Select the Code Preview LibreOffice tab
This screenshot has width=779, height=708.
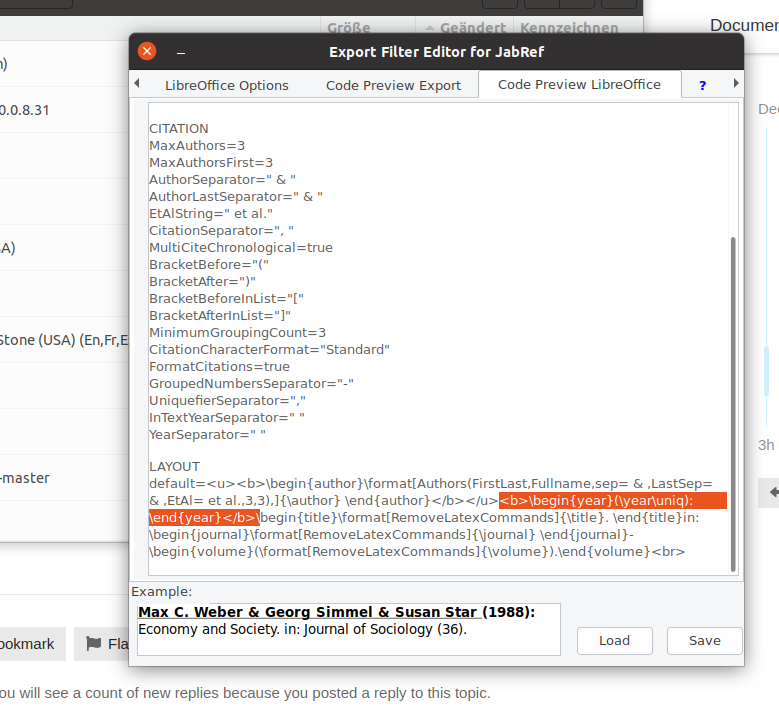579,84
